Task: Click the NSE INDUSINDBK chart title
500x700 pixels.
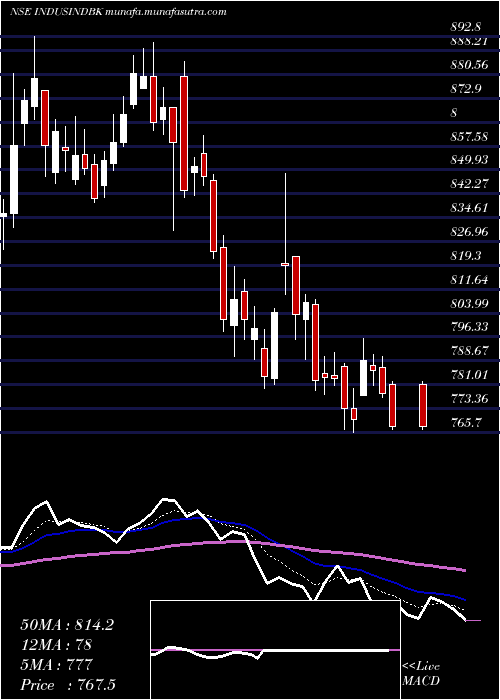Action: click(x=57, y=12)
